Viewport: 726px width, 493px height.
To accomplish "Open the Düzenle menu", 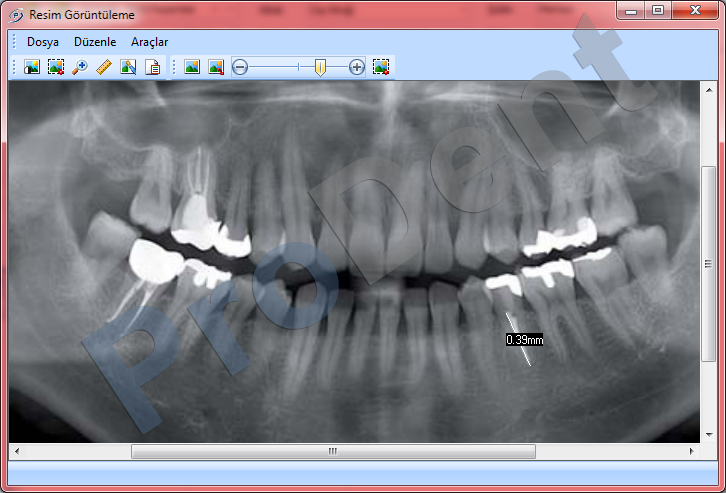I will point(95,42).
